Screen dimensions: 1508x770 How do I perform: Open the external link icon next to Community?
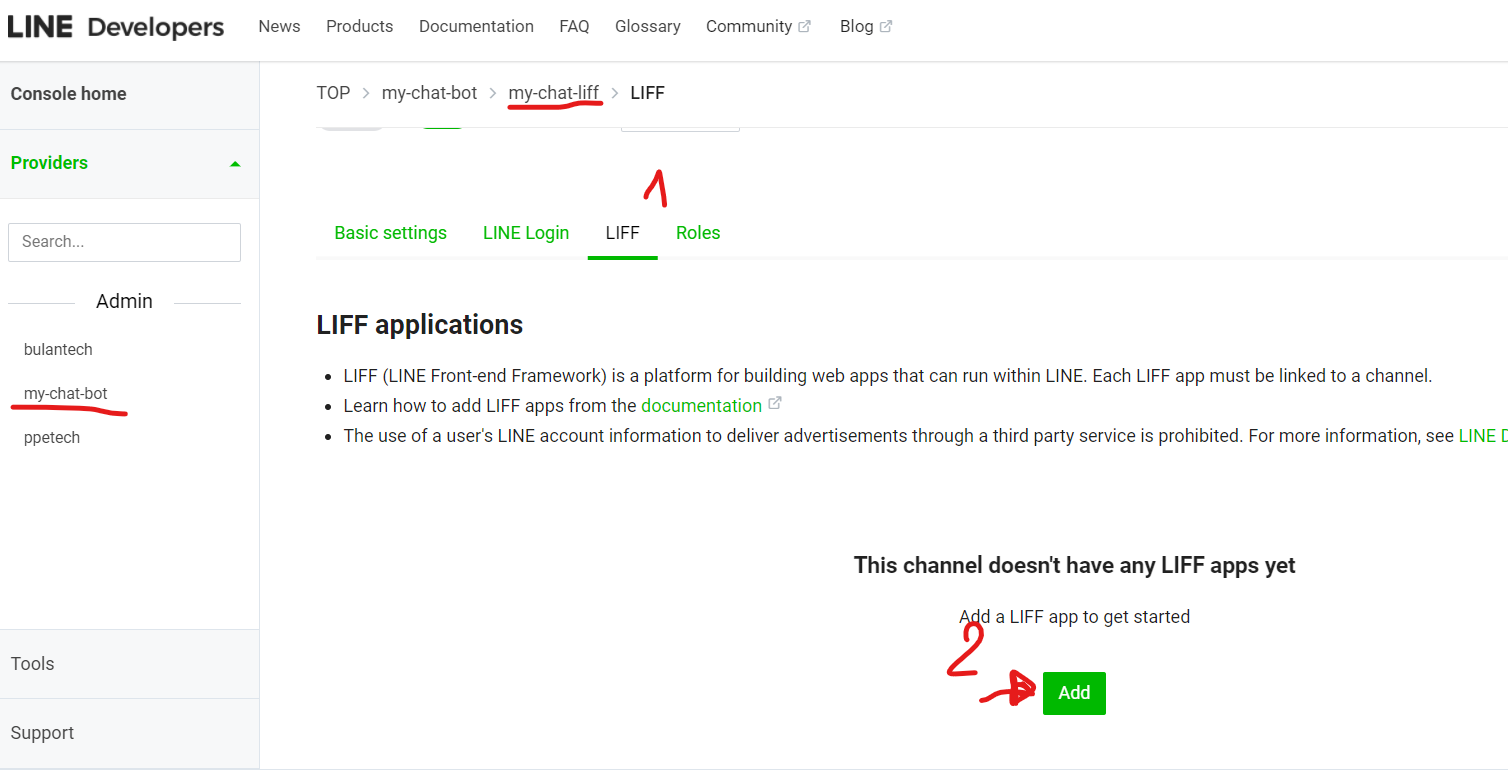805,25
